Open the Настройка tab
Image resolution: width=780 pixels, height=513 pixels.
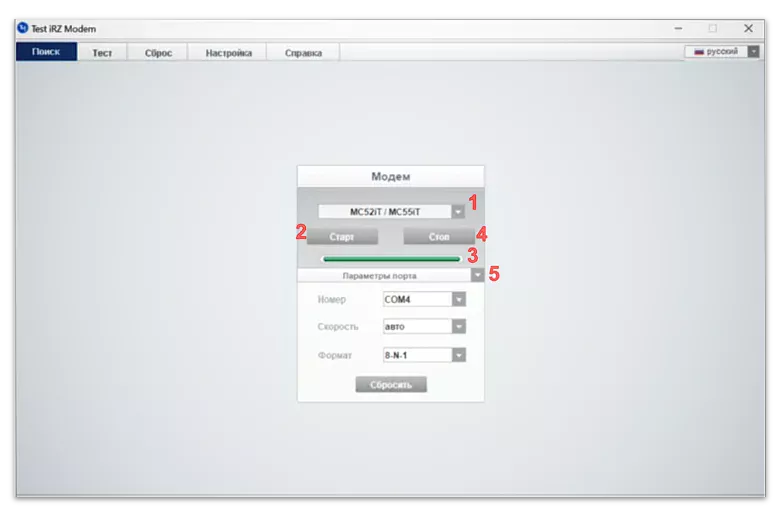[x=229, y=52]
